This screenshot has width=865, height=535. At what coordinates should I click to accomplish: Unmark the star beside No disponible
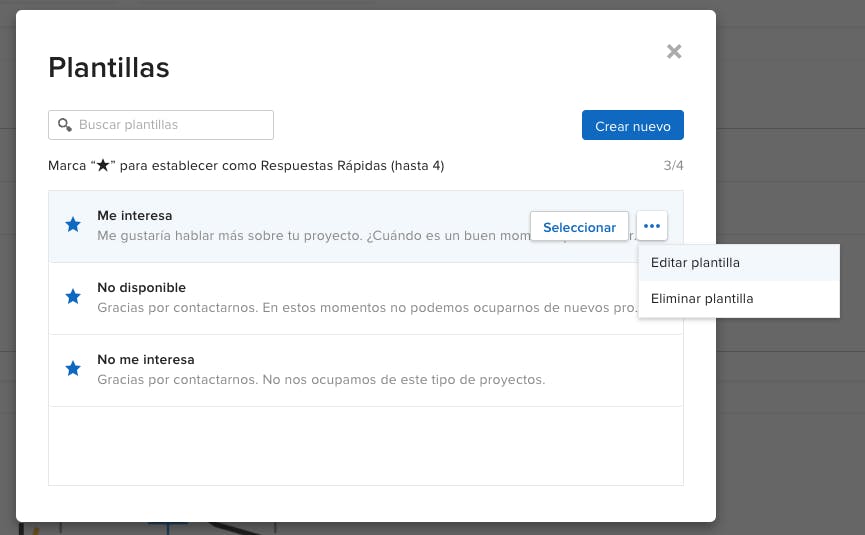point(73,297)
